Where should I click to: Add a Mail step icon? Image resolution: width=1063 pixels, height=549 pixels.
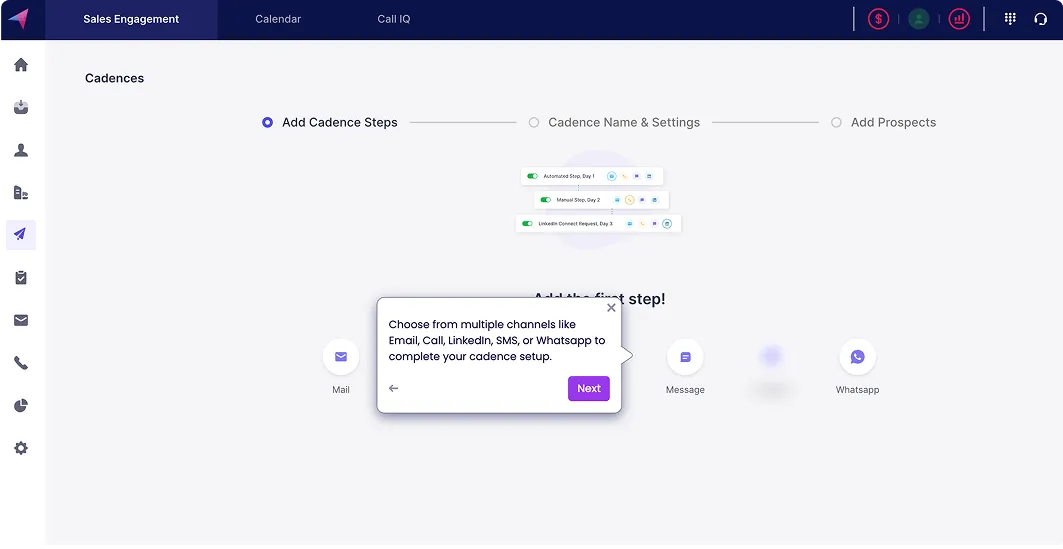point(341,357)
